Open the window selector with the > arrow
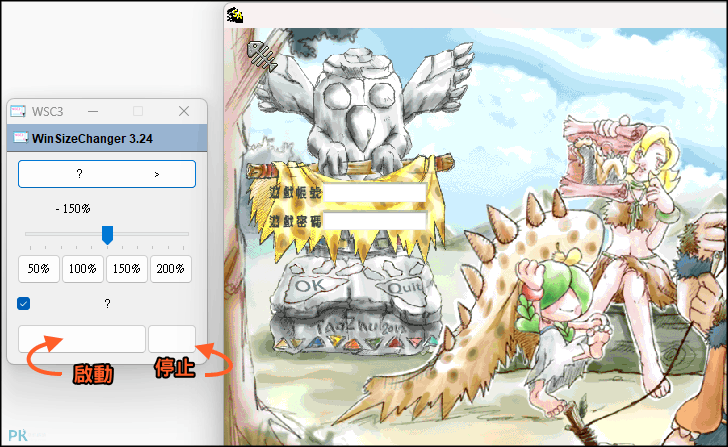 107,174
